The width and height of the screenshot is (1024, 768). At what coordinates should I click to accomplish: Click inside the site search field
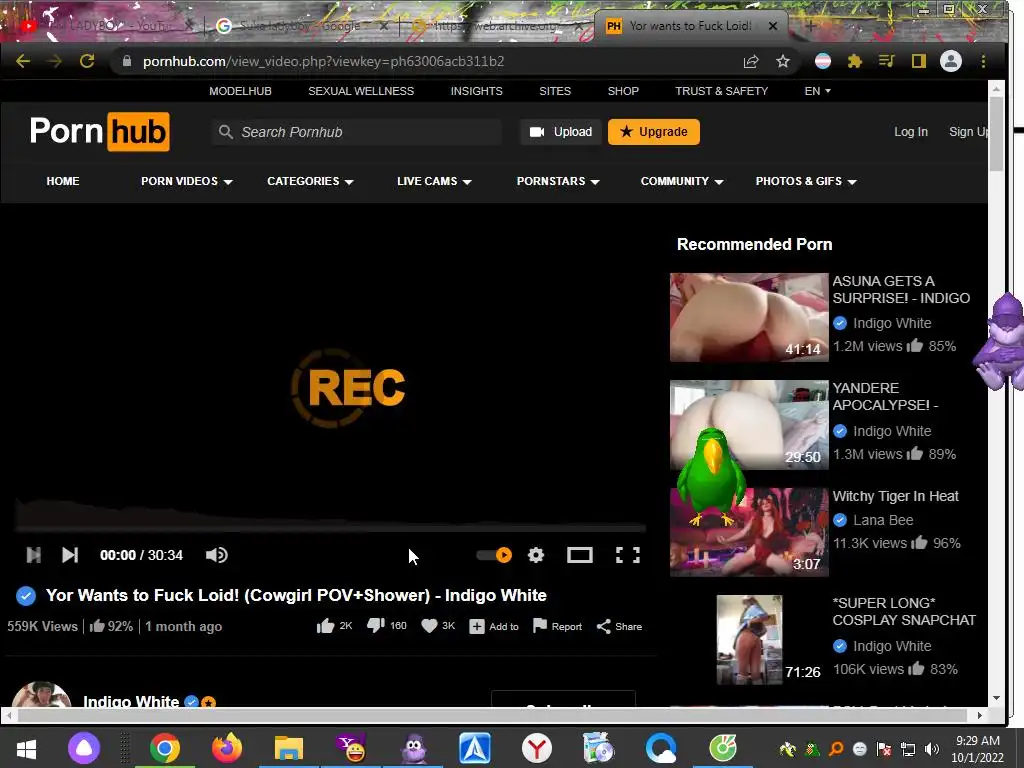pos(357,132)
